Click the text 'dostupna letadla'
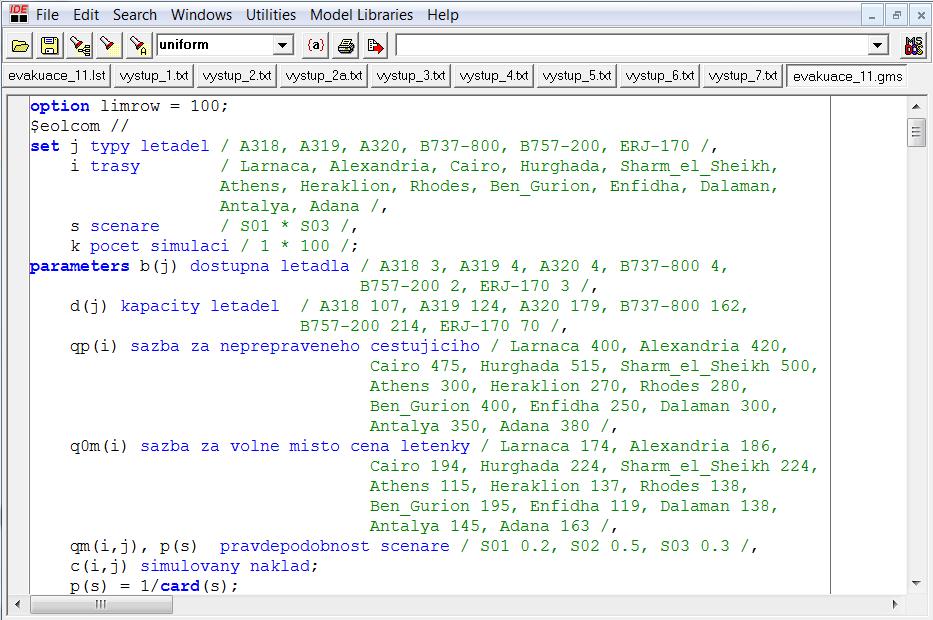 [x=269, y=266]
